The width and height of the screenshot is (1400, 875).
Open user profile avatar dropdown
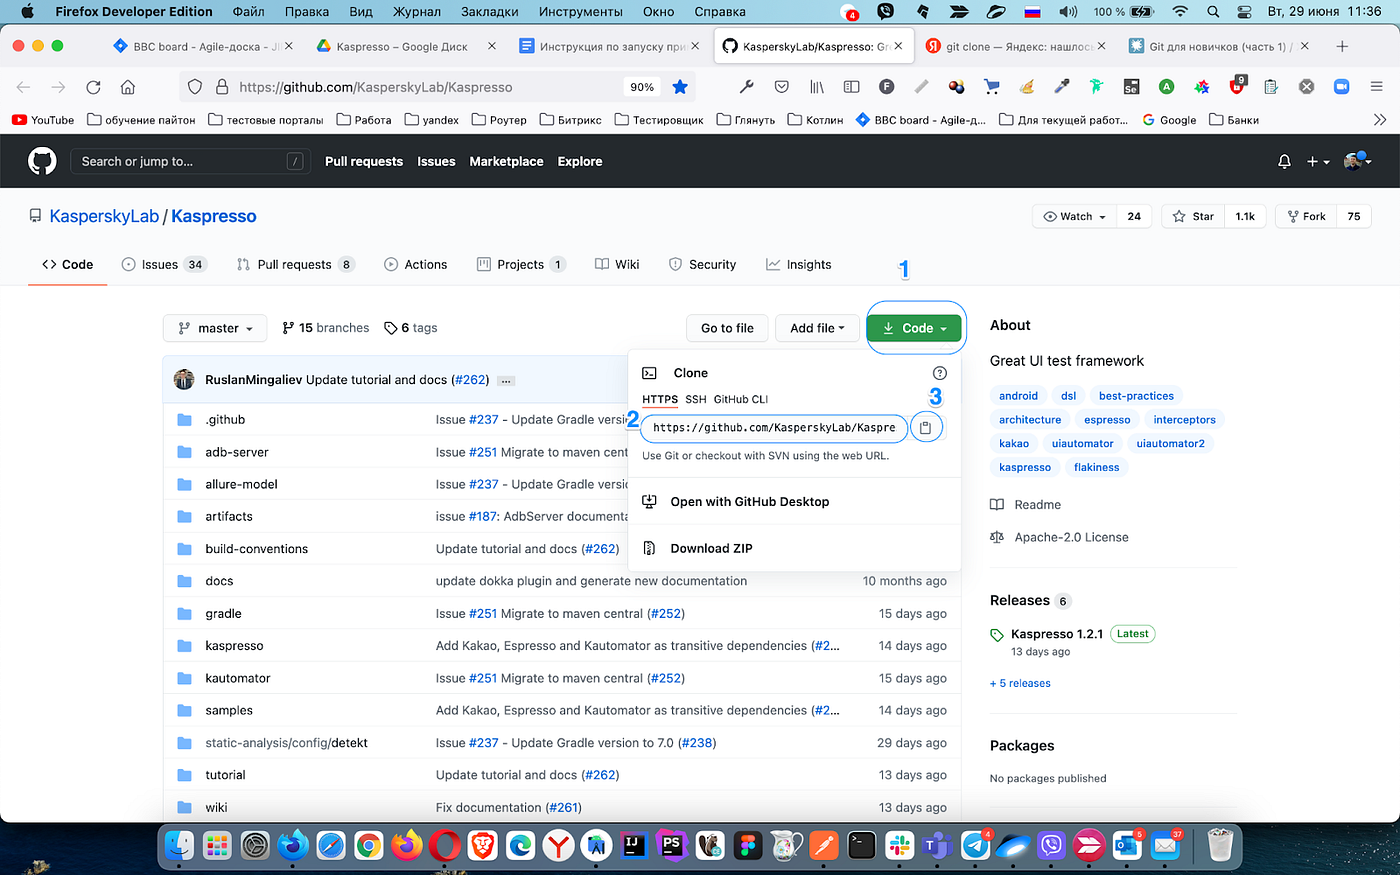(x=1357, y=161)
